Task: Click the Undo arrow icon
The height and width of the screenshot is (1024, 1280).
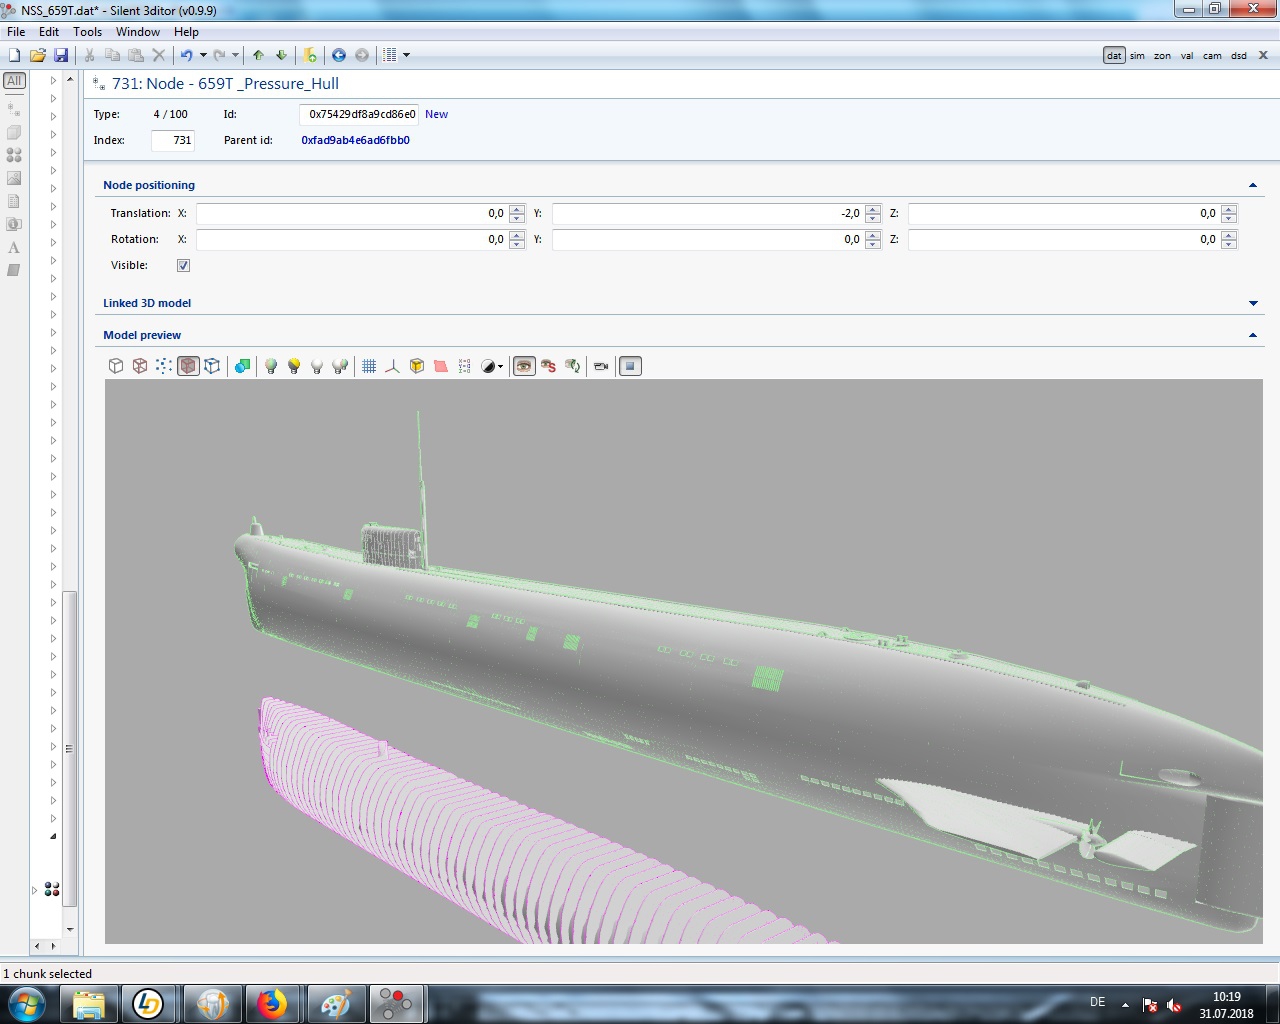Action: click(x=186, y=55)
